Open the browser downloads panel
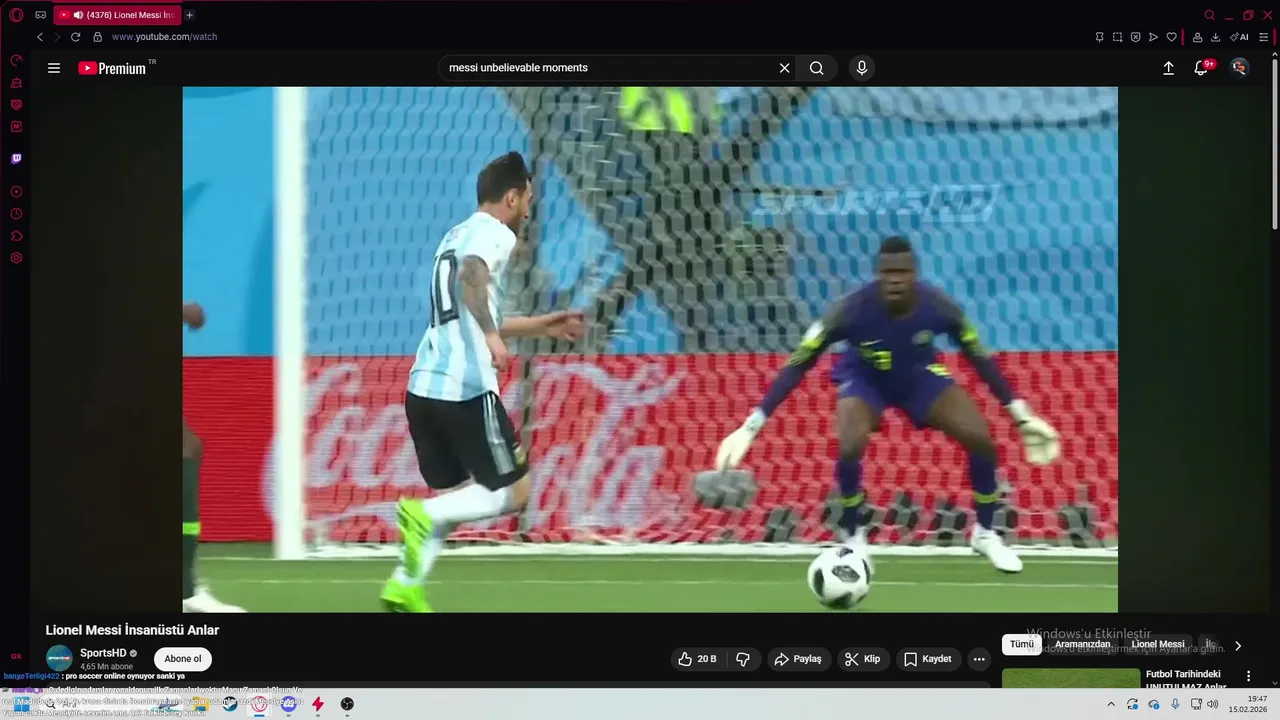The width and height of the screenshot is (1280, 720). pos(1216,37)
